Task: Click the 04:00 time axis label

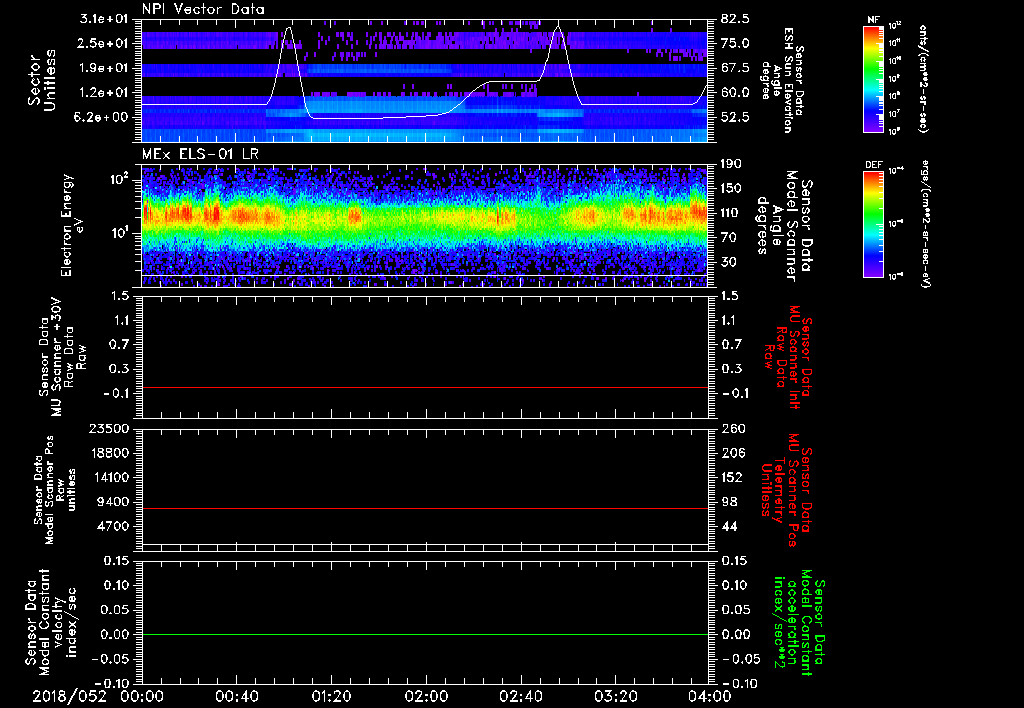Action: 708,694
